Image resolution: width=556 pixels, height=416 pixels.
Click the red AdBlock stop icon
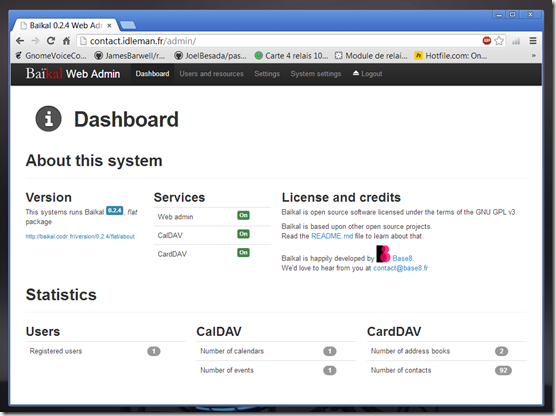[486, 41]
